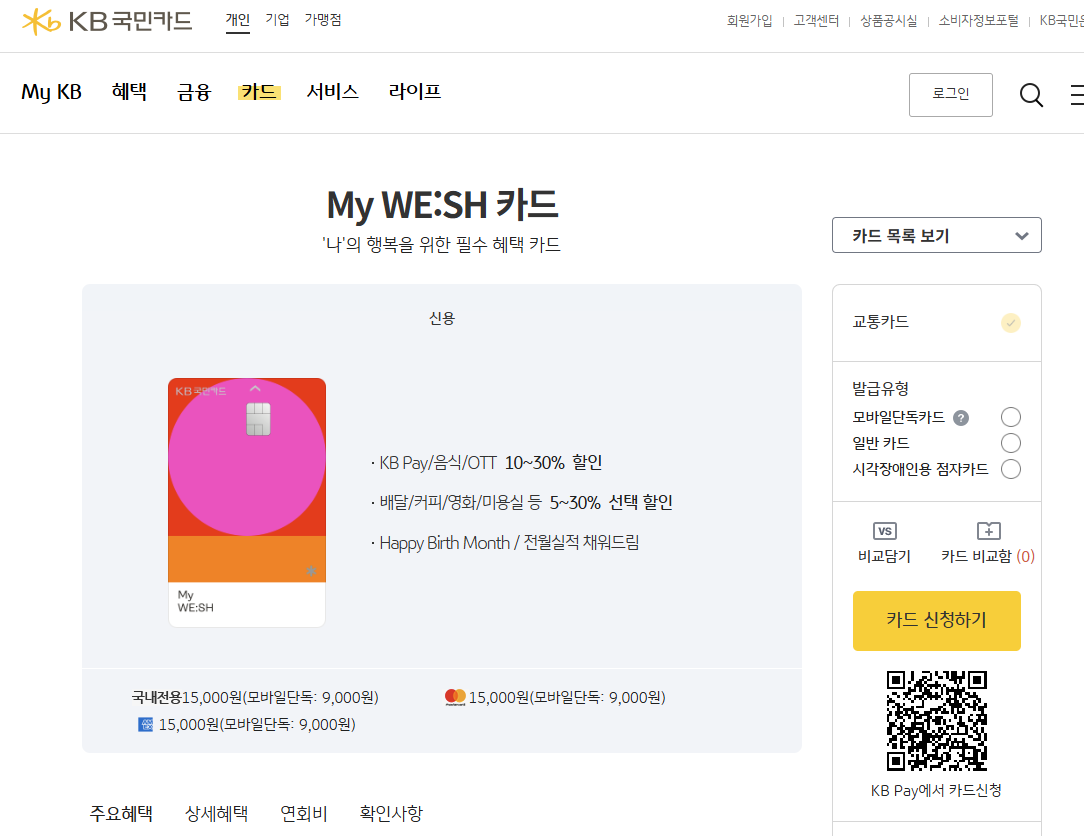This screenshot has height=836, width=1084.
Task: Select 시각장애인용 점자카드 radio button
Action: (1011, 470)
